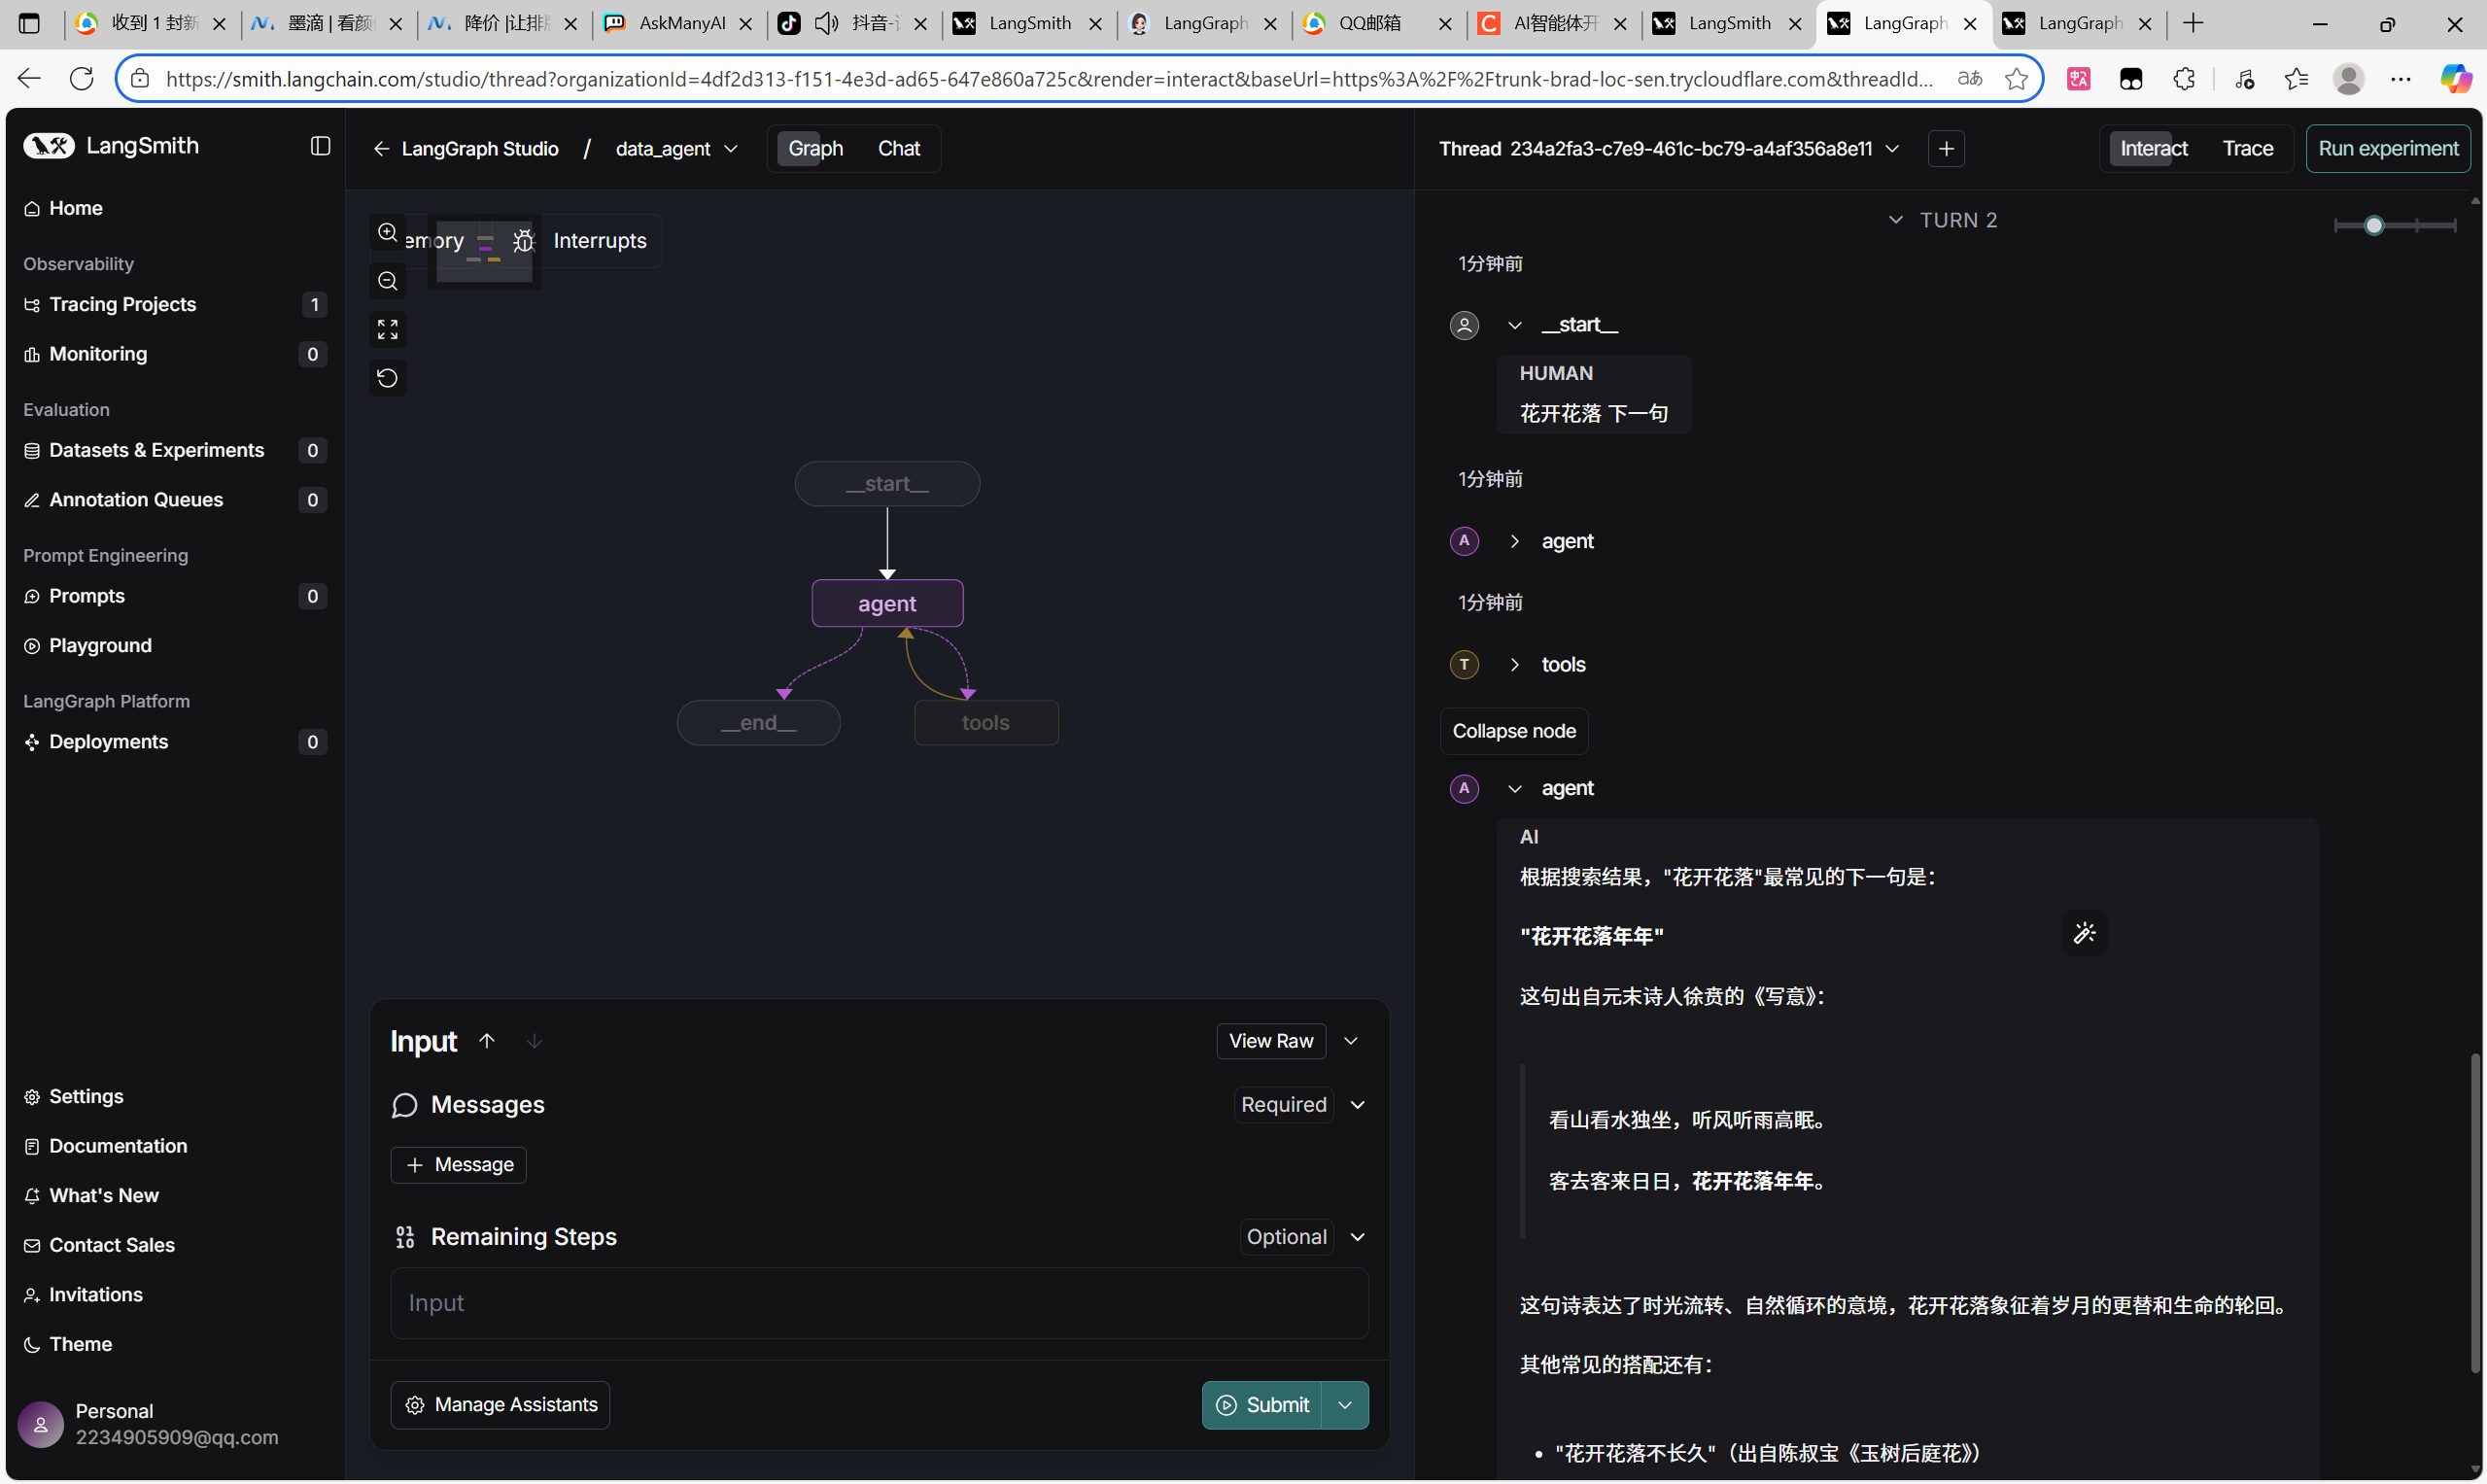Viewport: 2487px width, 1484px height.
Task: Switch to Trace mode toggle
Action: (2247, 149)
